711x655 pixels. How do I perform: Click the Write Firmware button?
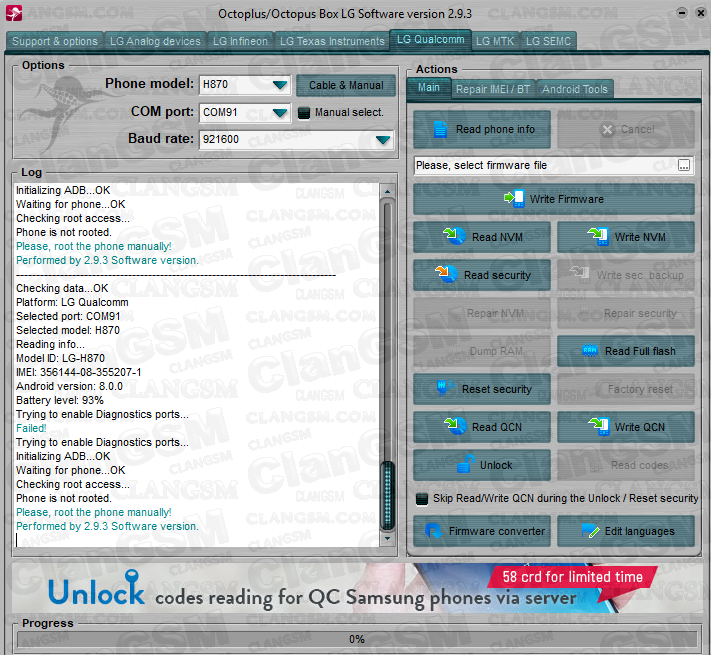pyautogui.click(x=554, y=199)
